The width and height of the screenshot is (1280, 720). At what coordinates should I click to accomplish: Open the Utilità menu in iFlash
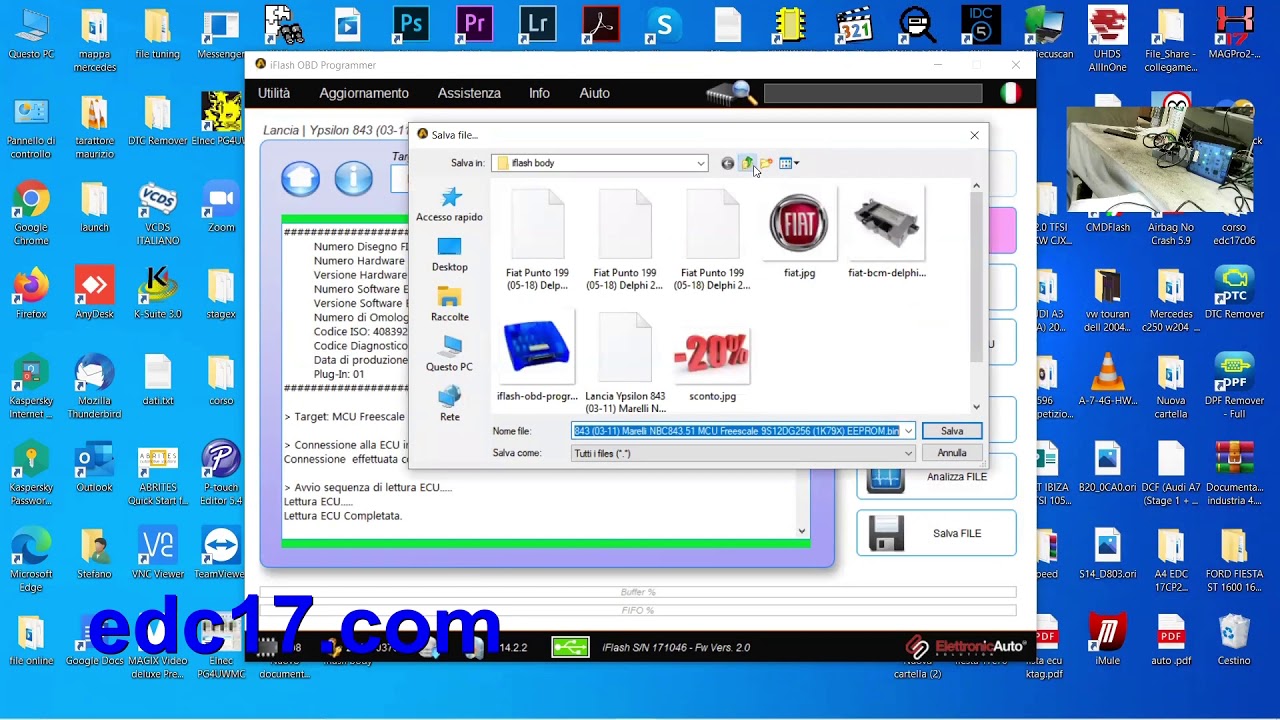(274, 93)
